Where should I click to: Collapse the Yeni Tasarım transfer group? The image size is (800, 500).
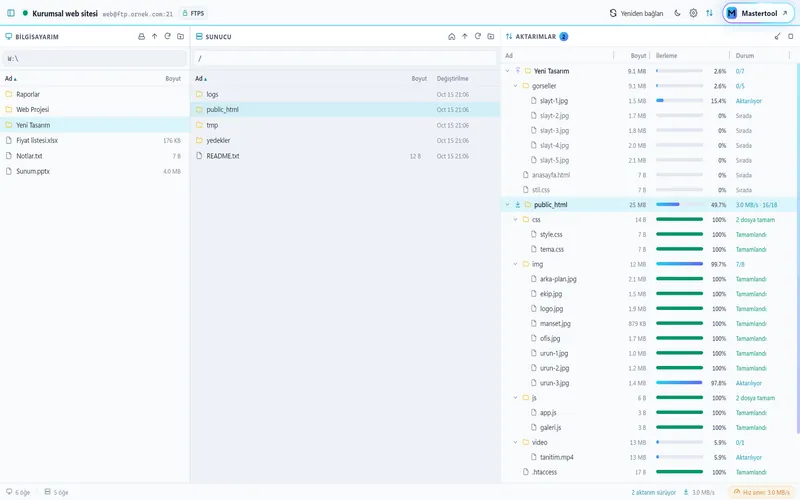(508, 71)
